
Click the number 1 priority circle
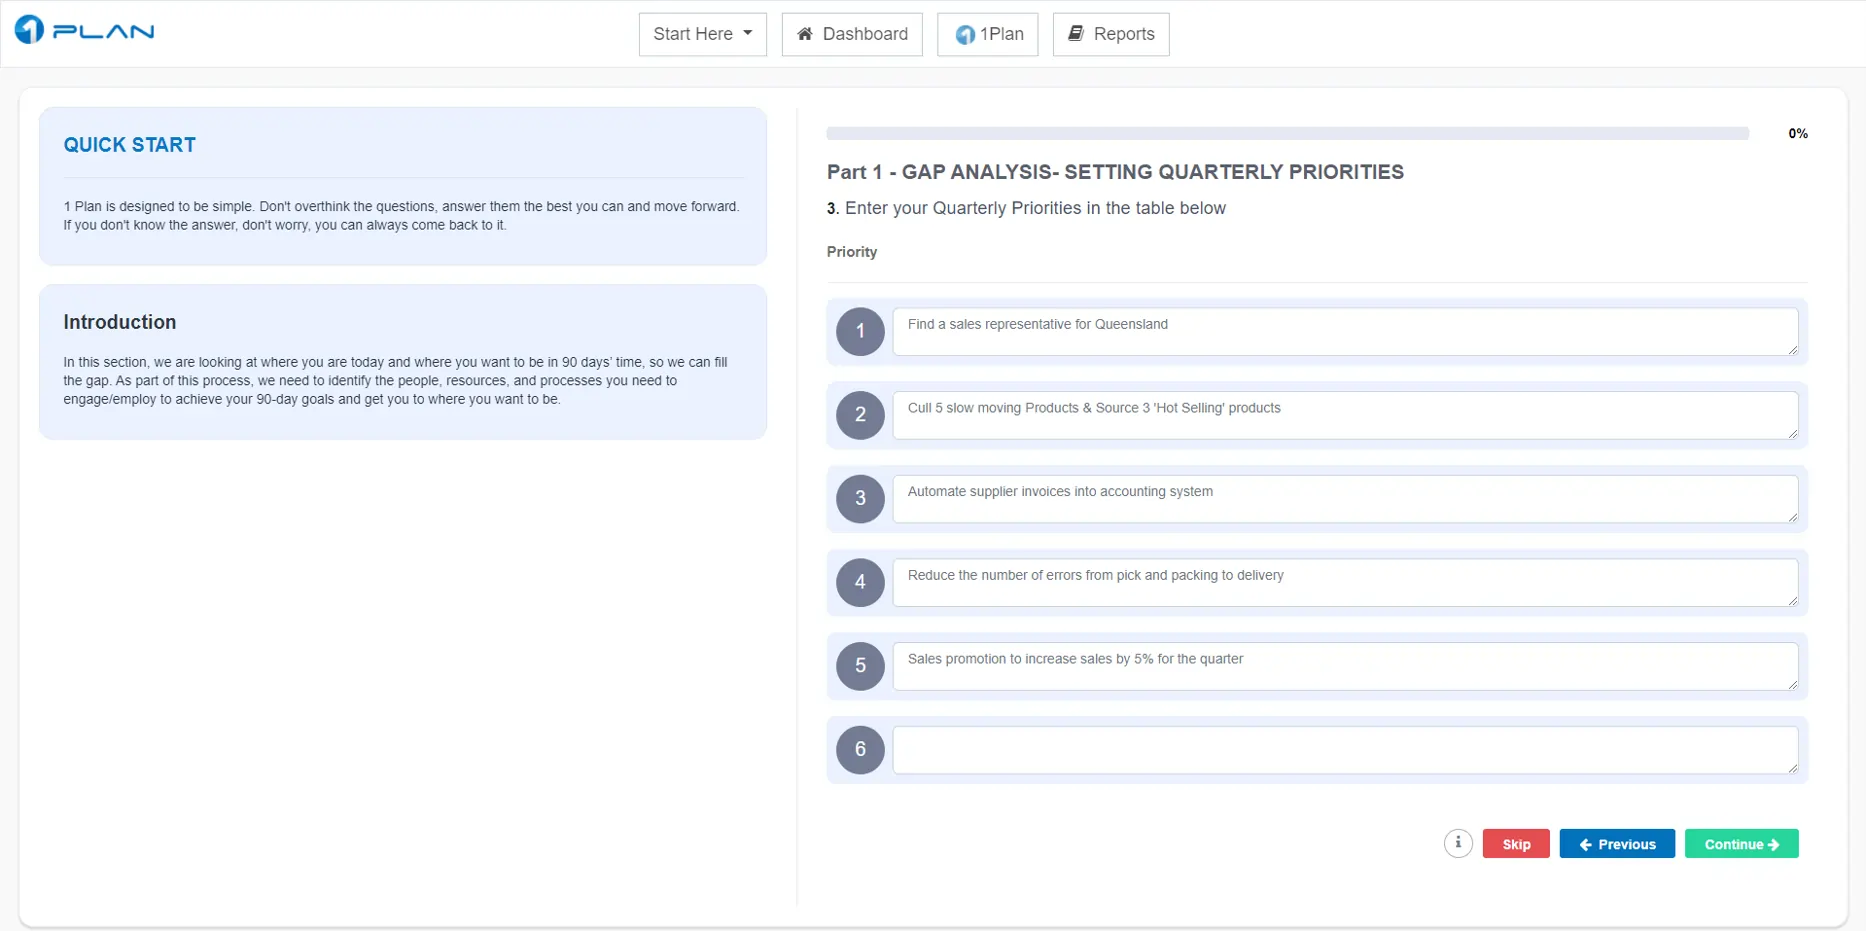(860, 332)
